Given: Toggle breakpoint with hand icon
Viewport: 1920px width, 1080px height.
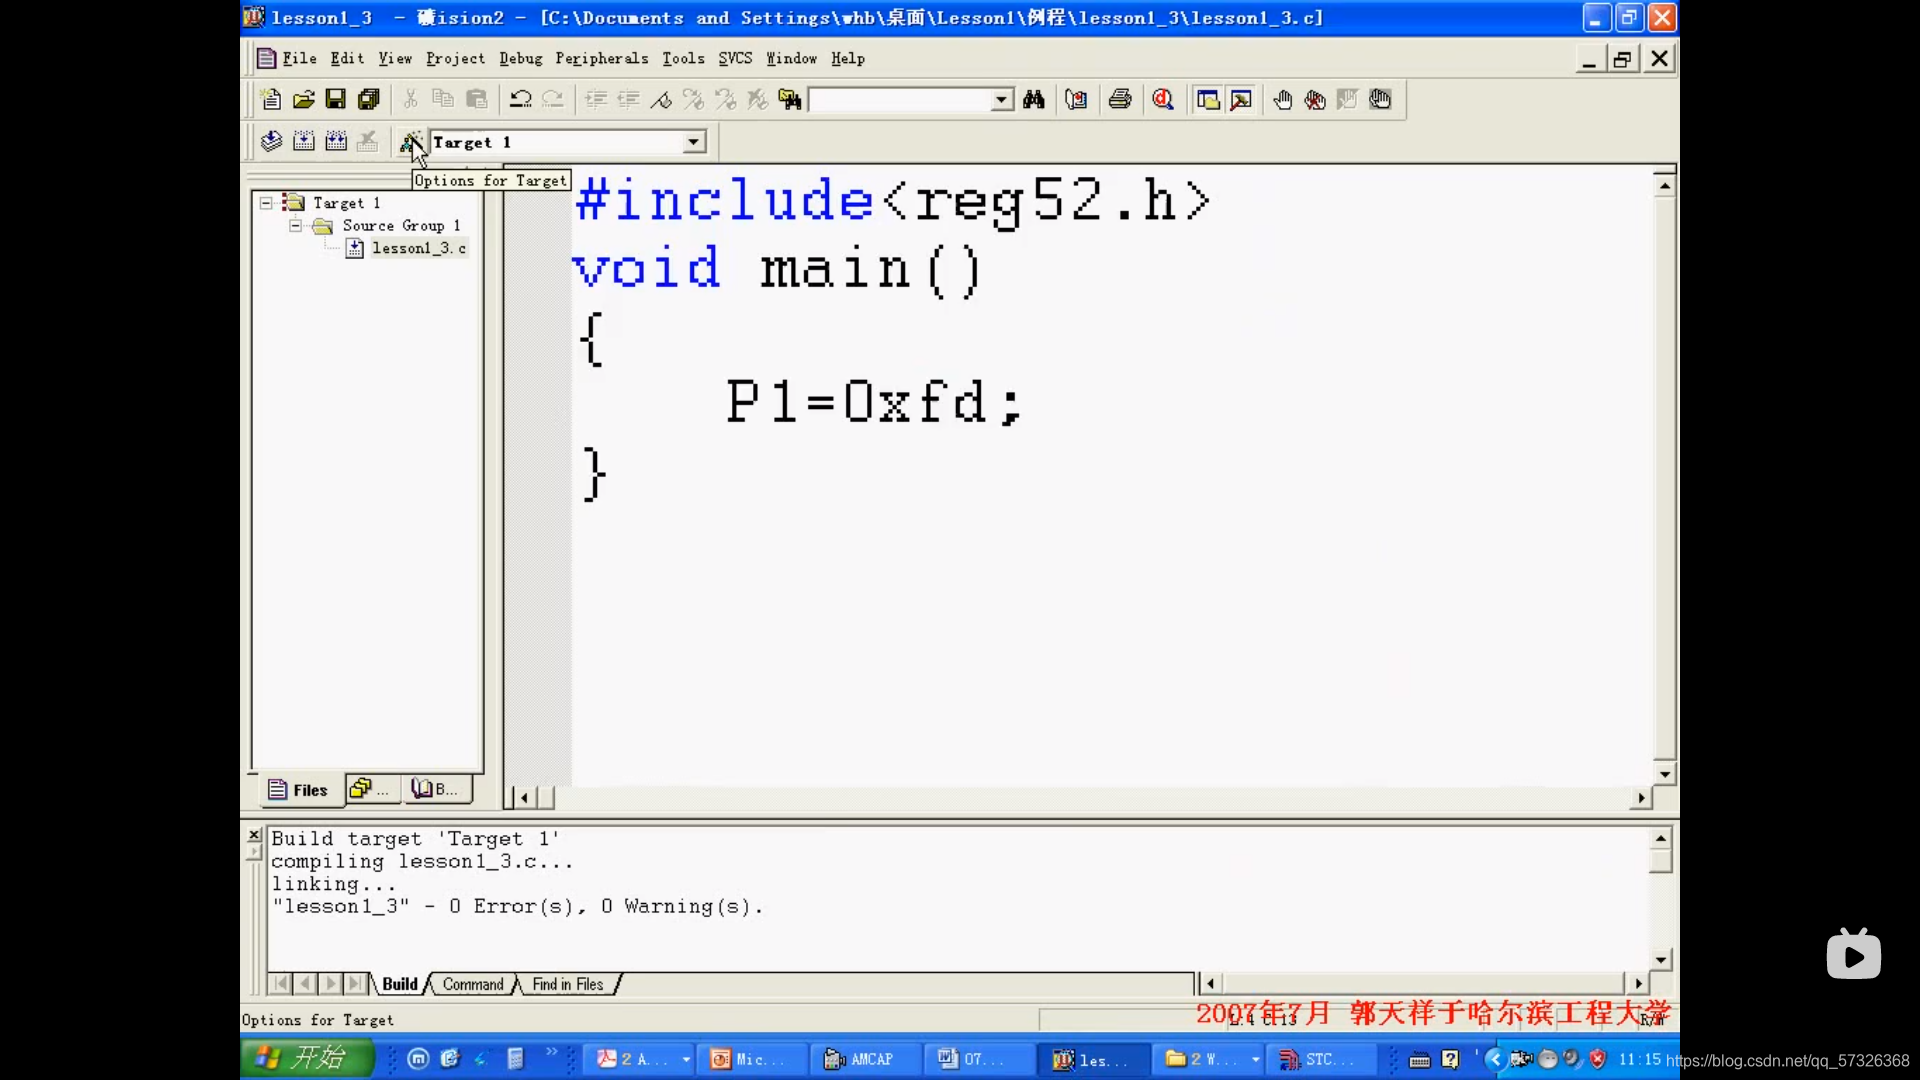Looking at the screenshot, I should pyautogui.click(x=1283, y=99).
